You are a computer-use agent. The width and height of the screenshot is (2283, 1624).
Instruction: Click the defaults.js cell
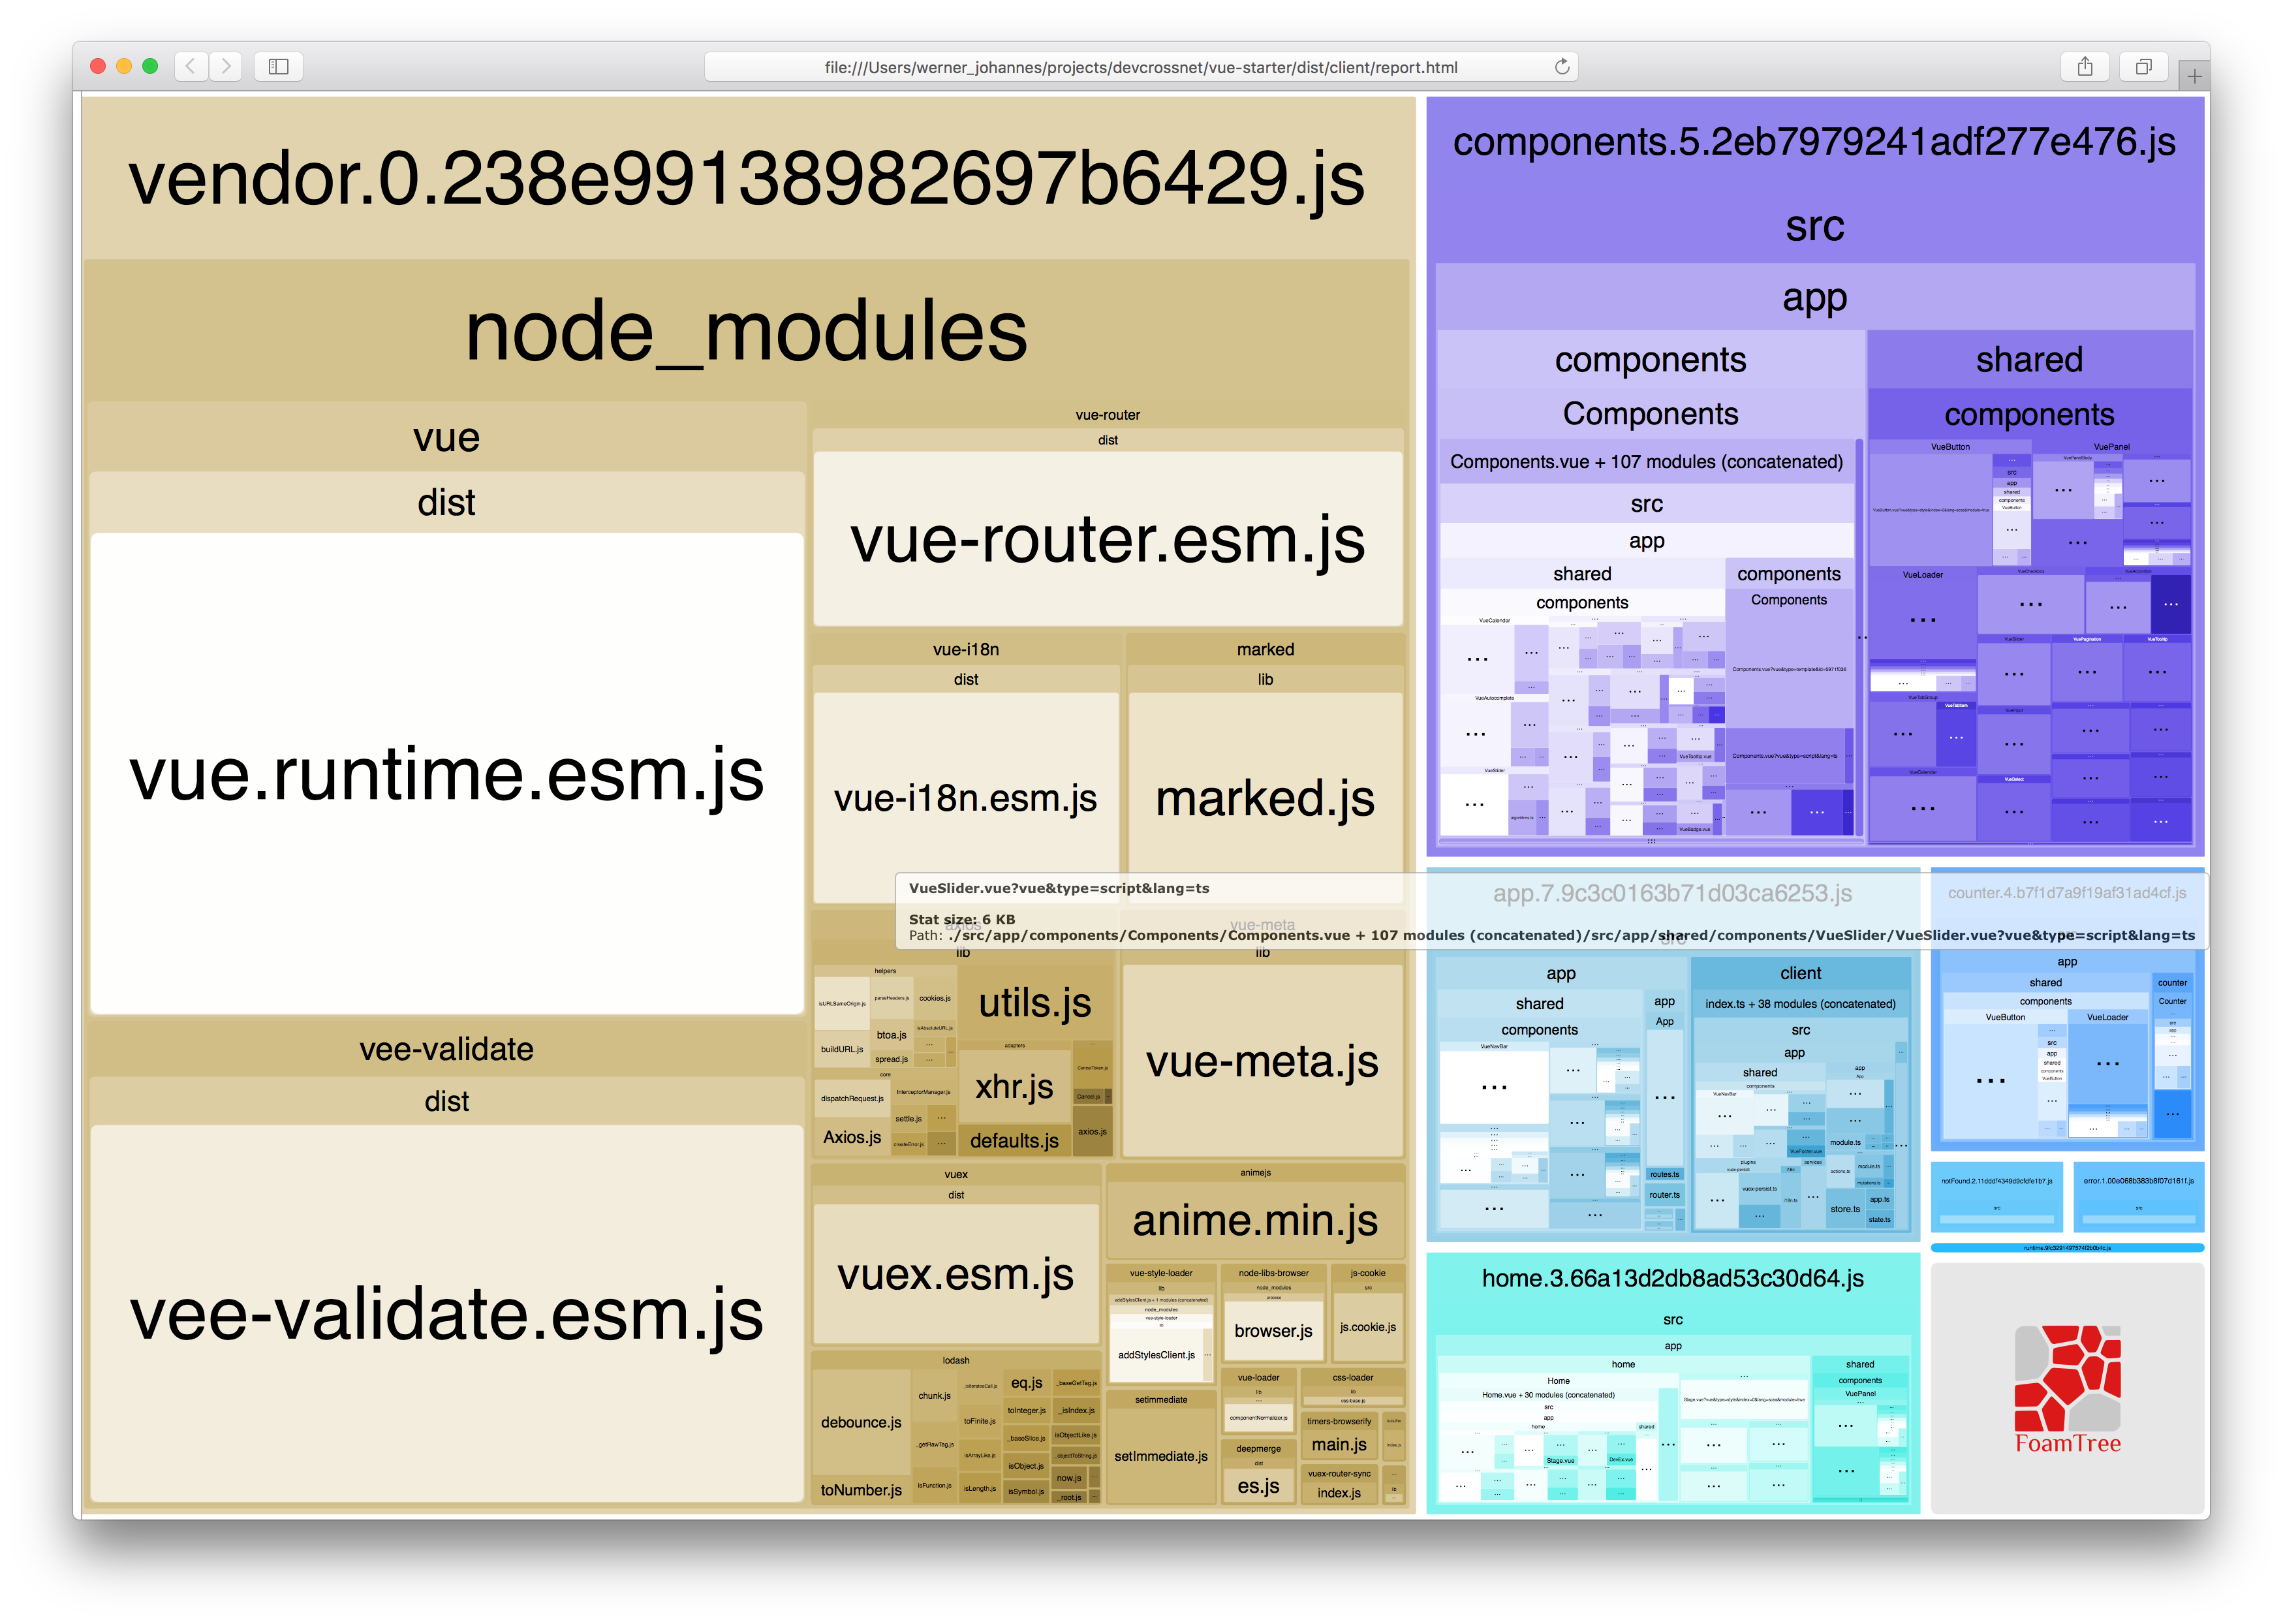1014,1140
